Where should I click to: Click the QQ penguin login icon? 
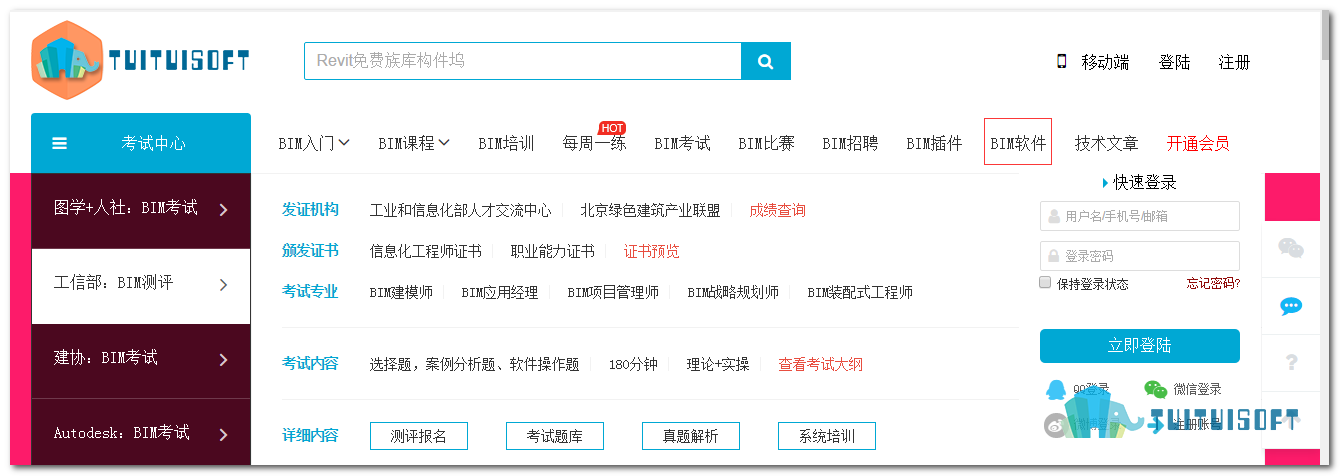pos(1056,389)
